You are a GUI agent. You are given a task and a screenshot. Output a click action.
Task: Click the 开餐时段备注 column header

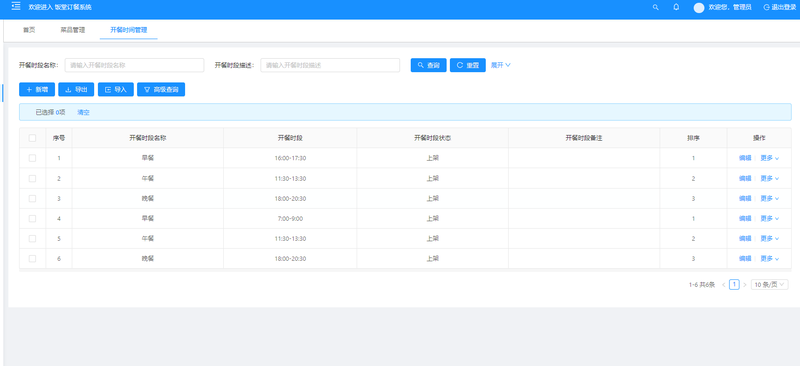(x=584, y=138)
